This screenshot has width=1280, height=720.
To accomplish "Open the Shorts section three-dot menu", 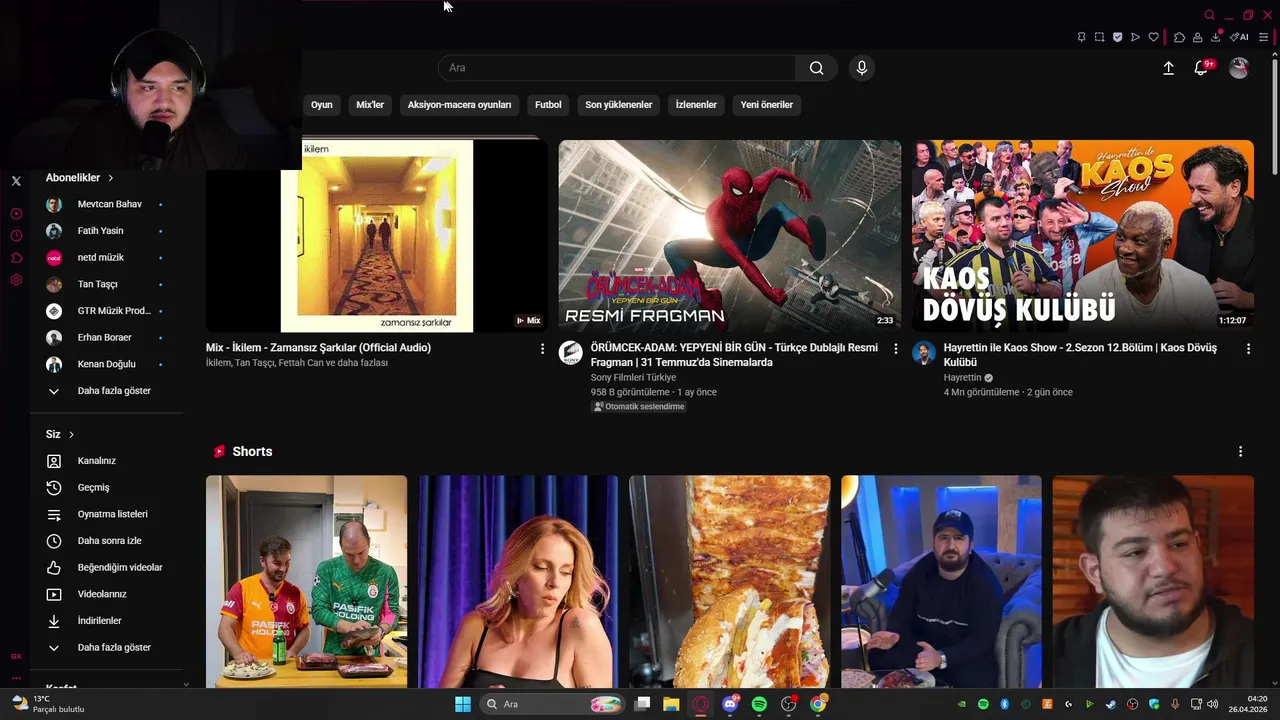I will coord(1240,452).
